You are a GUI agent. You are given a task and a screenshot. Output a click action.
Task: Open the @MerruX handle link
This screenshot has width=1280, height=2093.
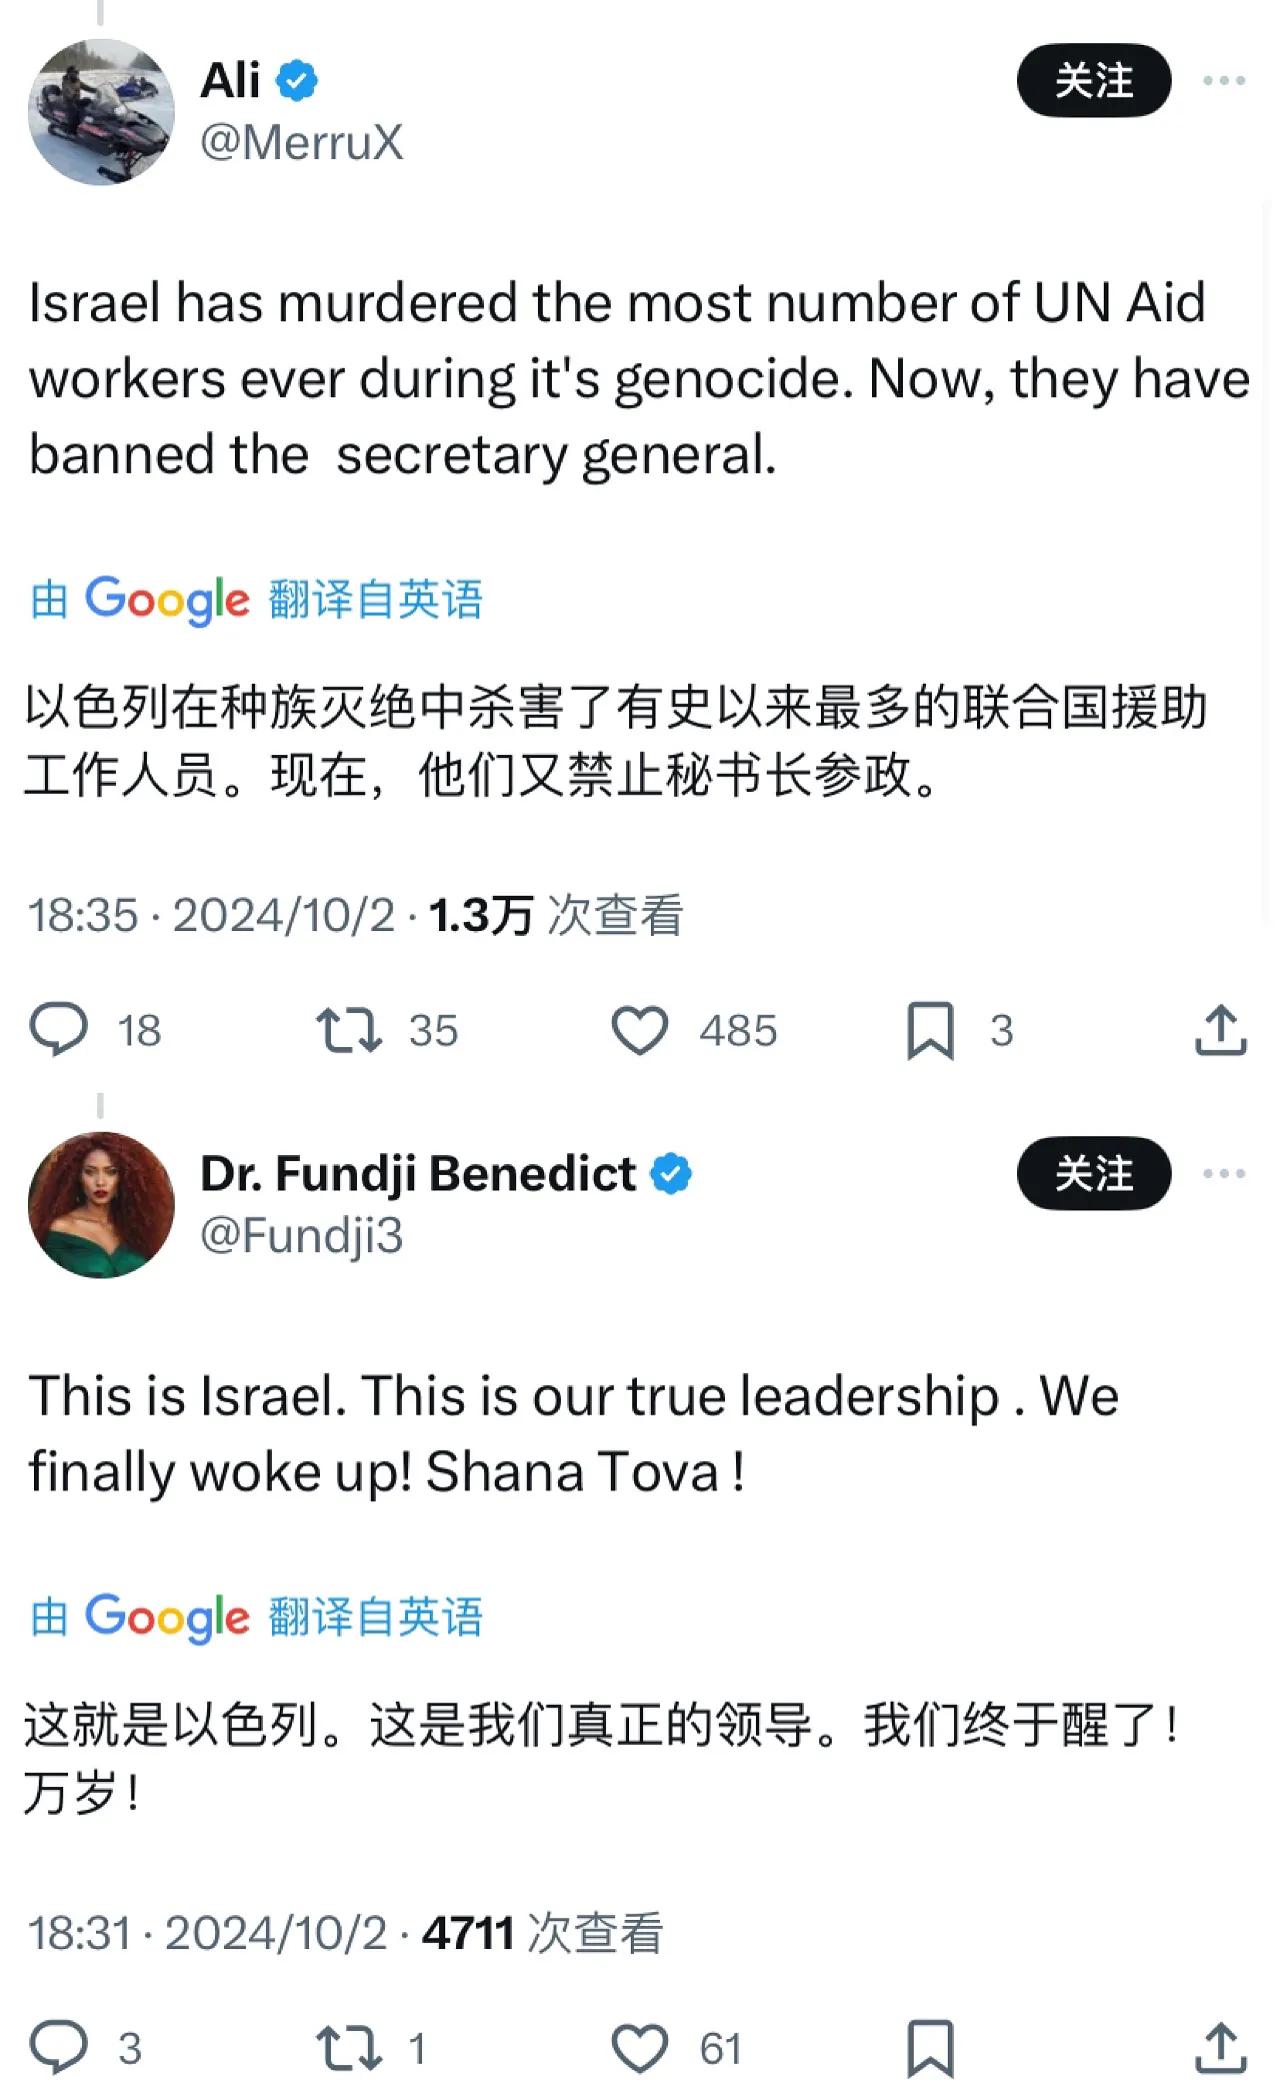point(301,142)
